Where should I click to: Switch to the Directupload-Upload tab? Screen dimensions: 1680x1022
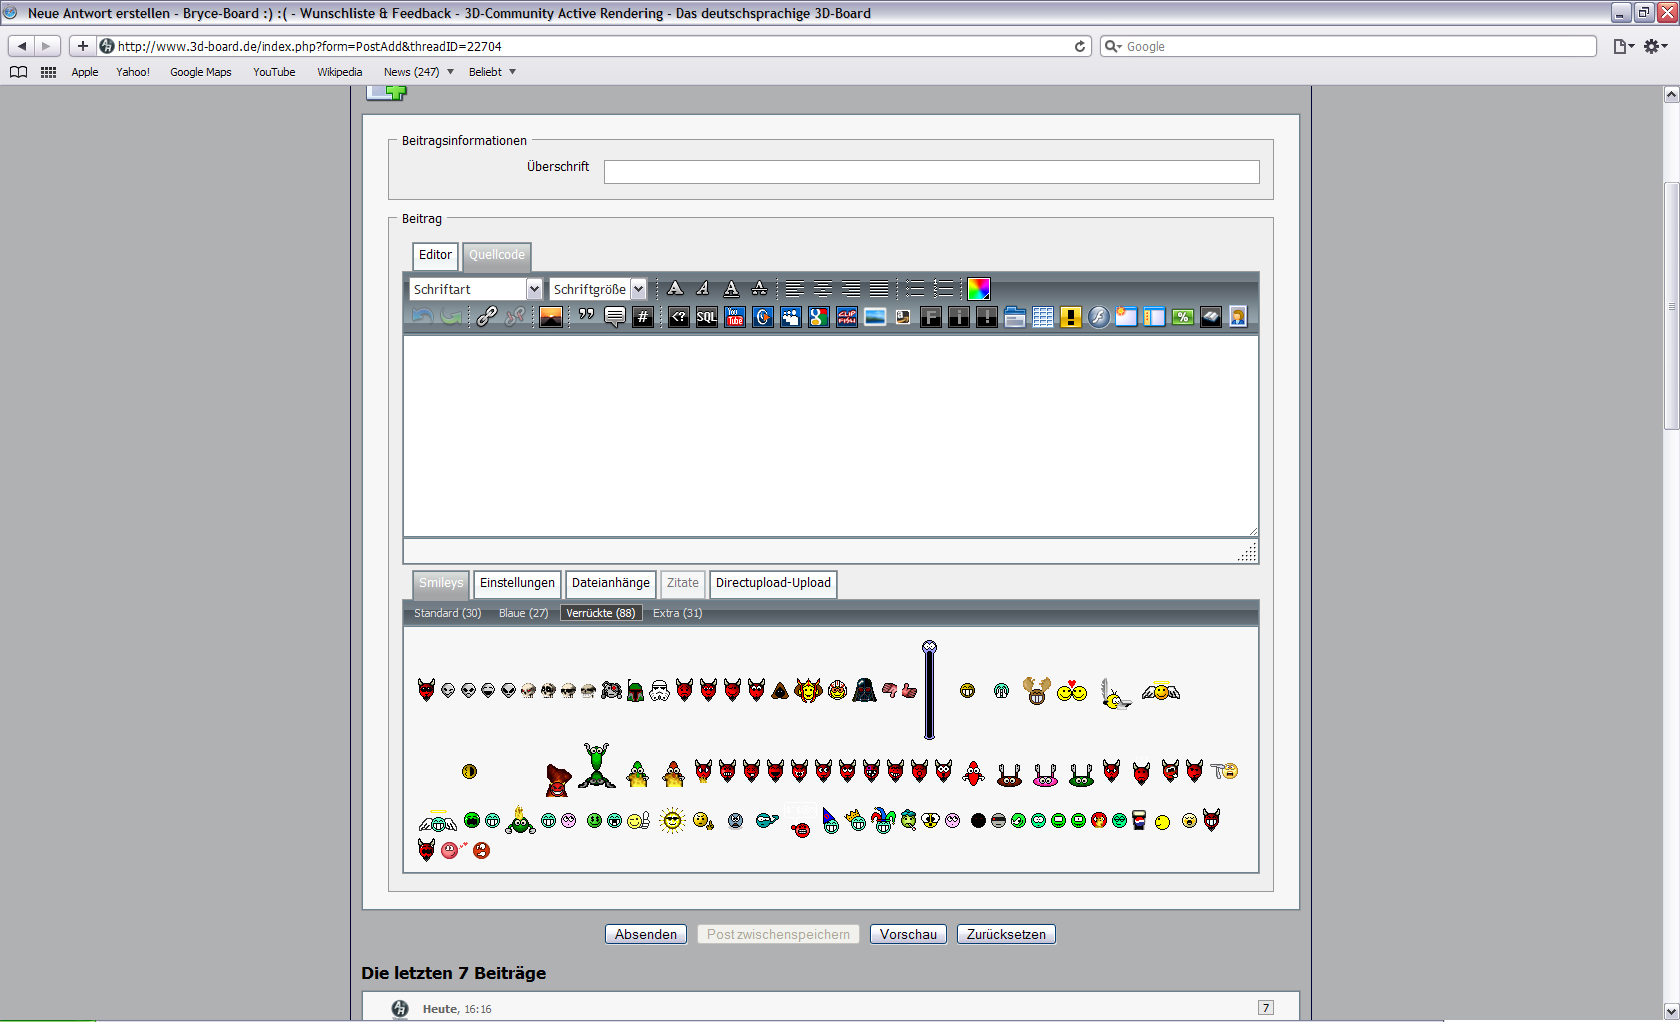(x=773, y=583)
